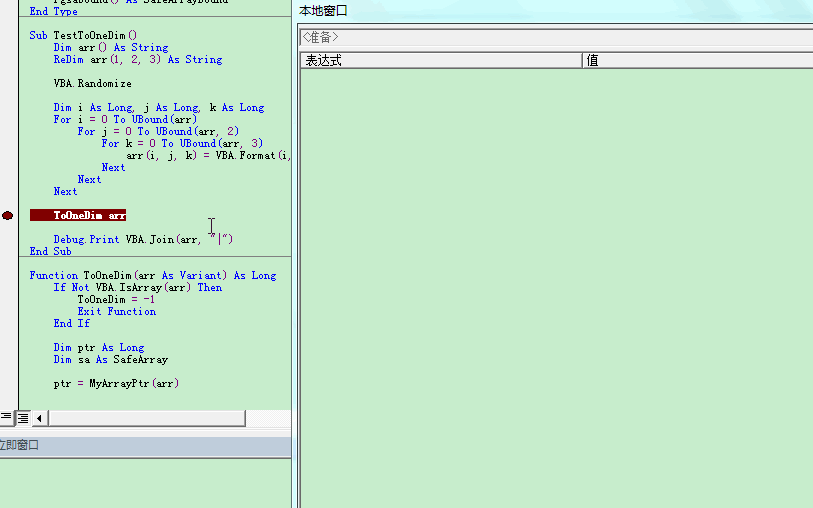
Task: Click 'For i = 0 To UBound(arr)' line
Action: click(125, 119)
